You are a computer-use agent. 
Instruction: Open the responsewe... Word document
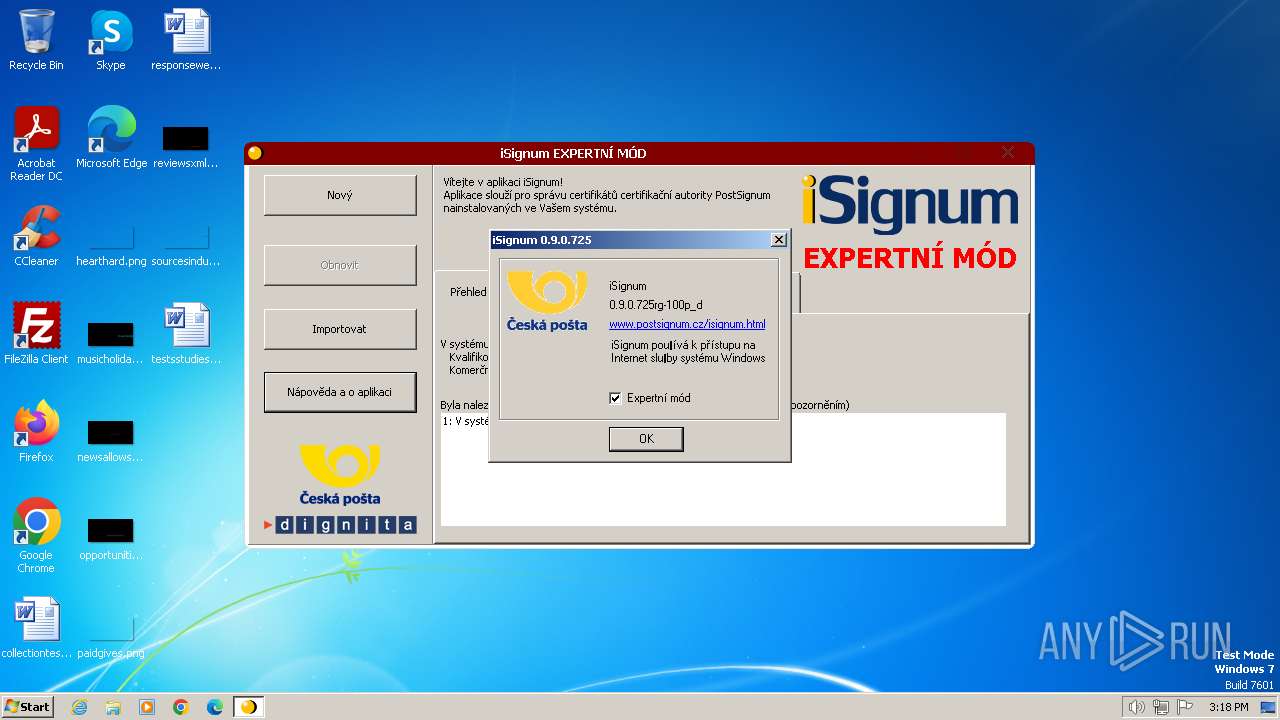[186, 40]
